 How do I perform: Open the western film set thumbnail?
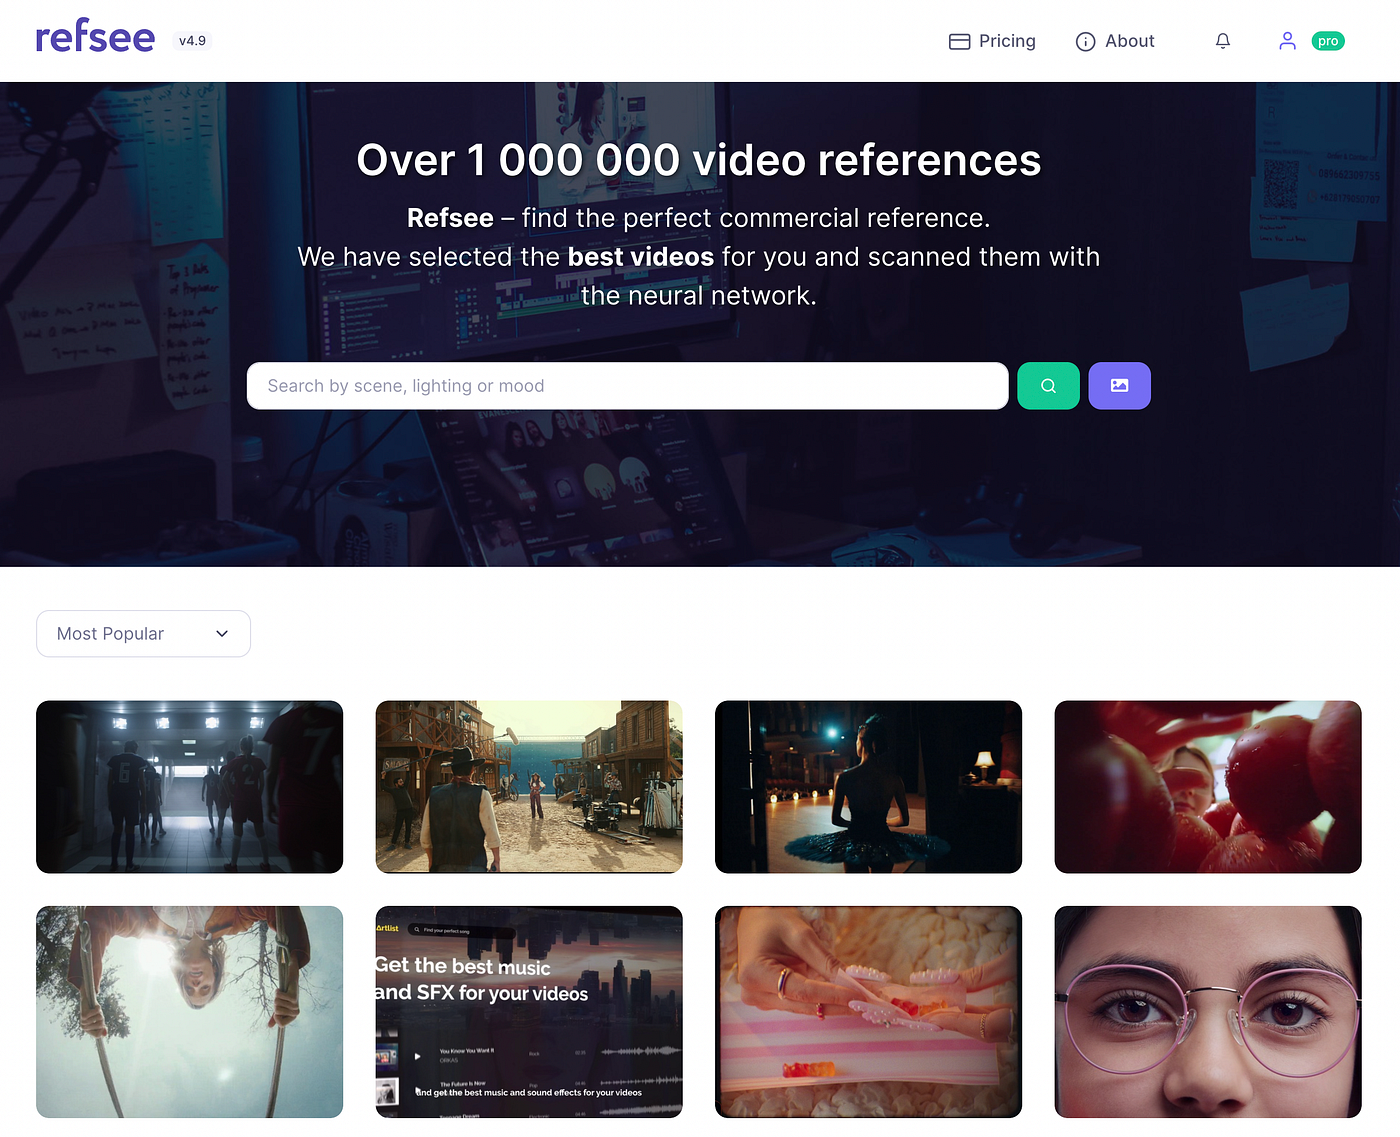pos(529,787)
